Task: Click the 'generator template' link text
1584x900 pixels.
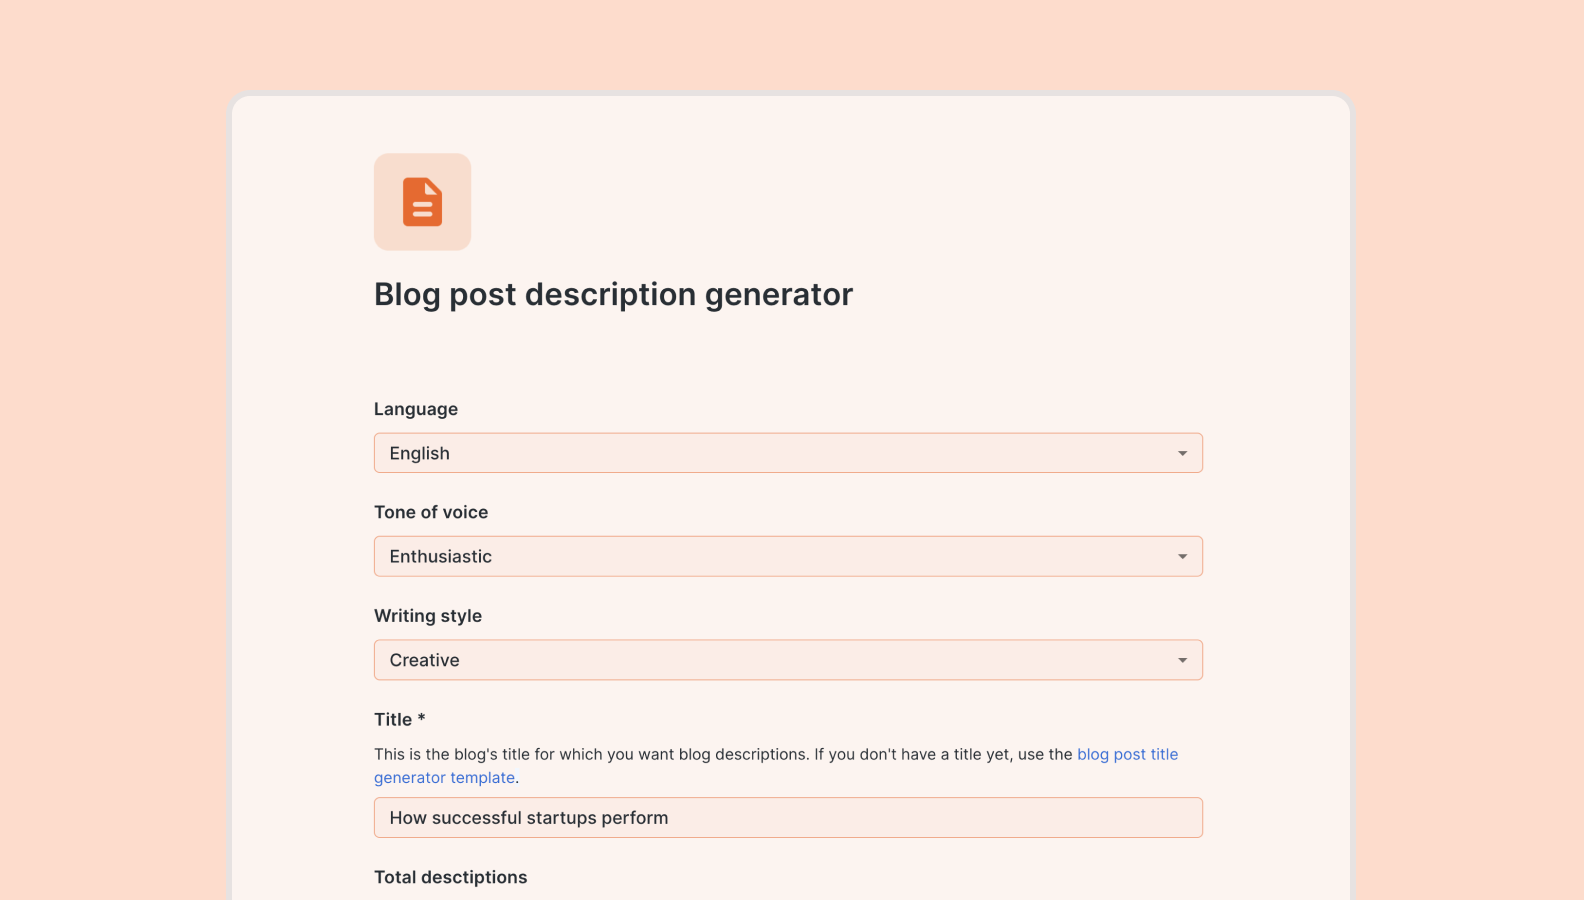Action: pyautogui.click(x=444, y=778)
